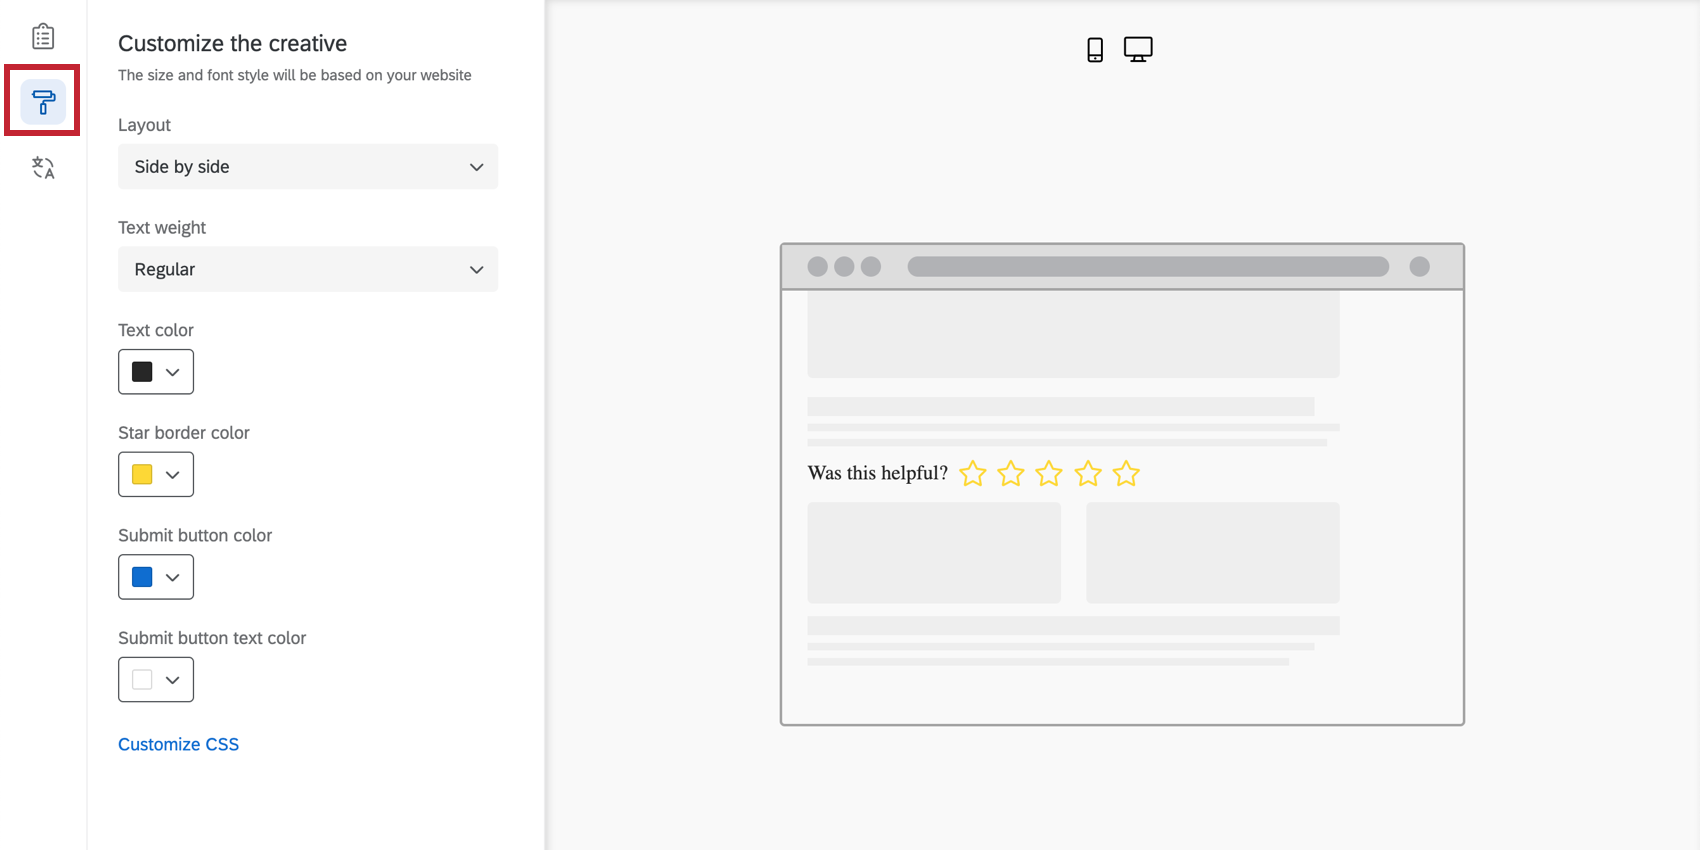Open the Customize CSS link
Screen dimensions: 1700x850
[178, 744]
